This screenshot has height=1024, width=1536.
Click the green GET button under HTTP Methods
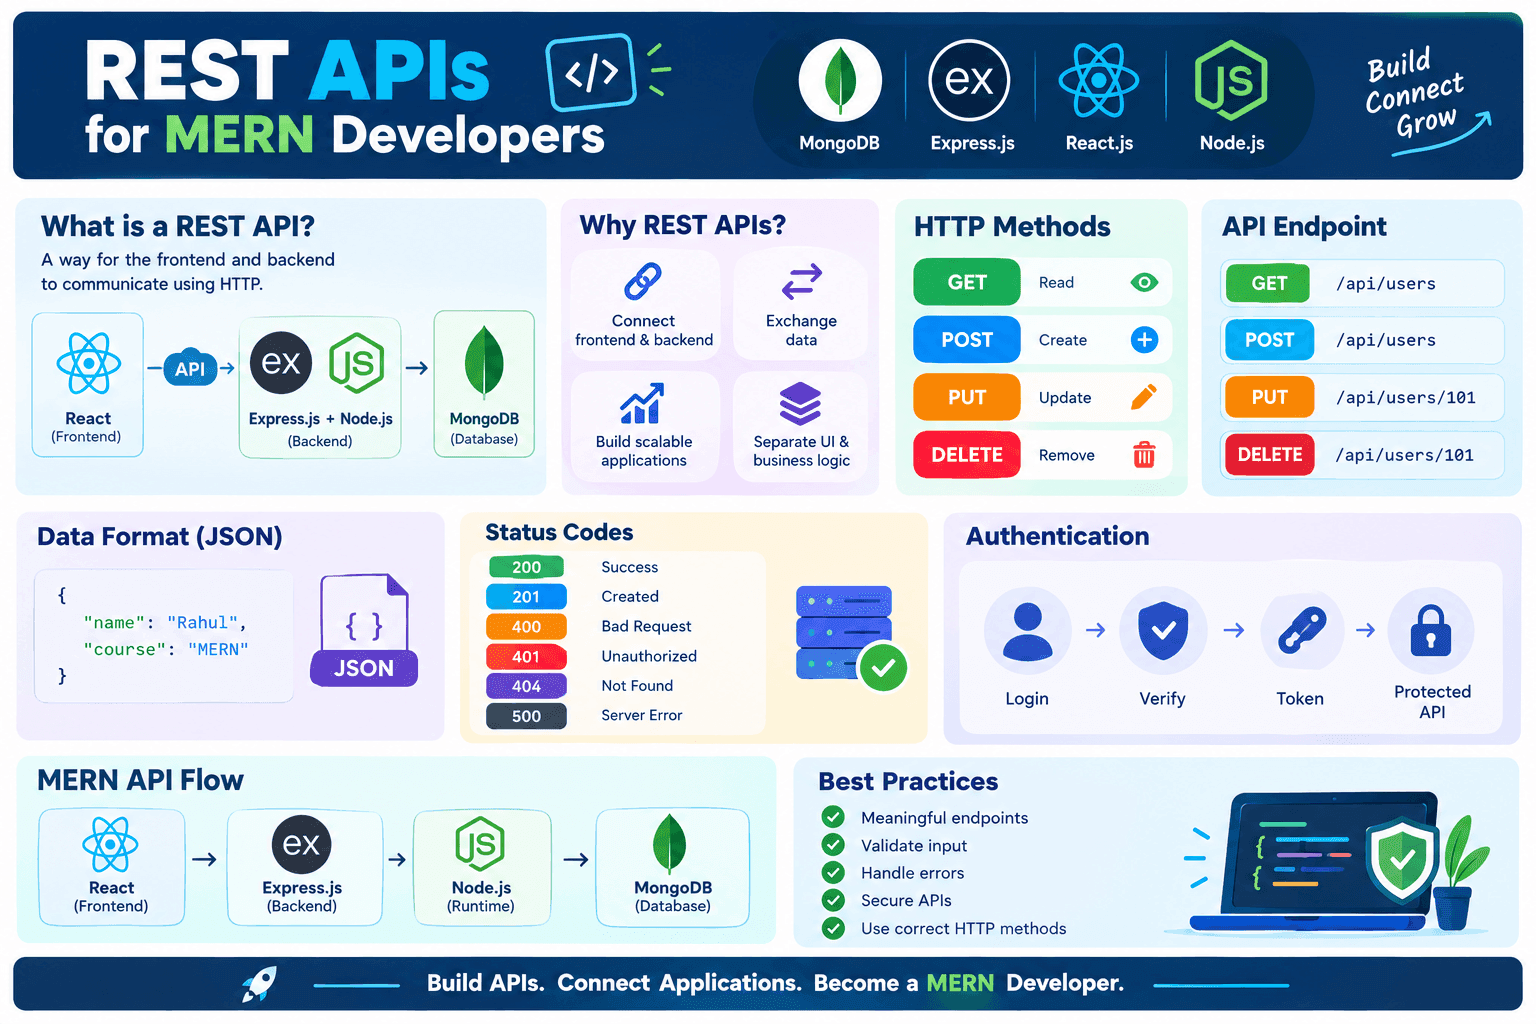pos(967,282)
